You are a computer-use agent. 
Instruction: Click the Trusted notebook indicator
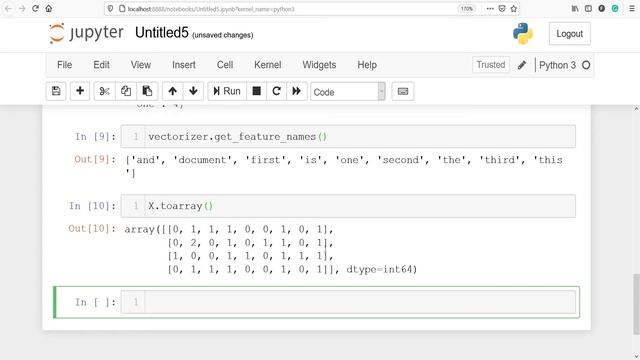[x=491, y=65]
